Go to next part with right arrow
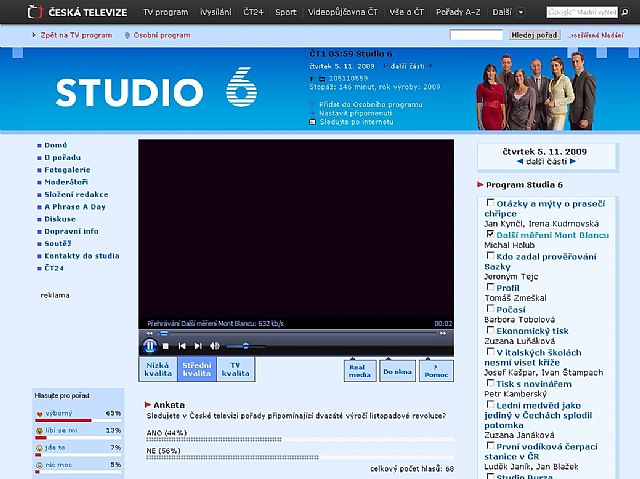 pos(573,162)
